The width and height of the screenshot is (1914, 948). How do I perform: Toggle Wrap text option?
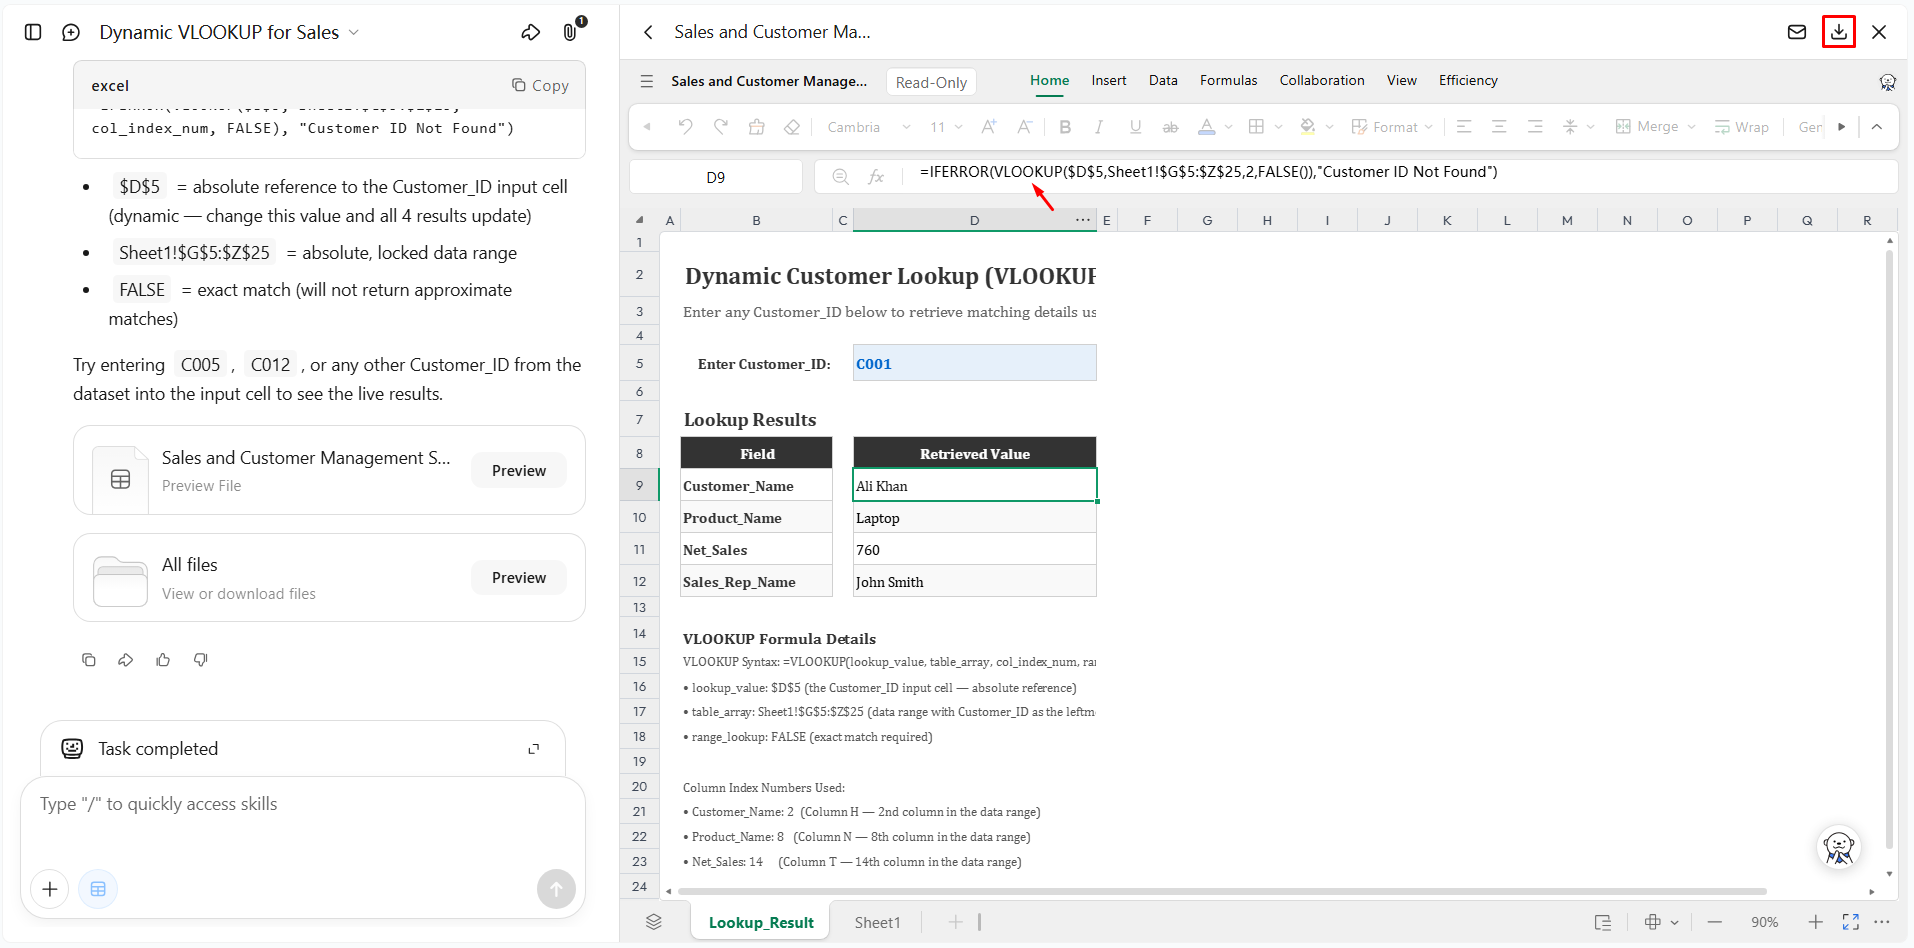(x=1742, y=127)
